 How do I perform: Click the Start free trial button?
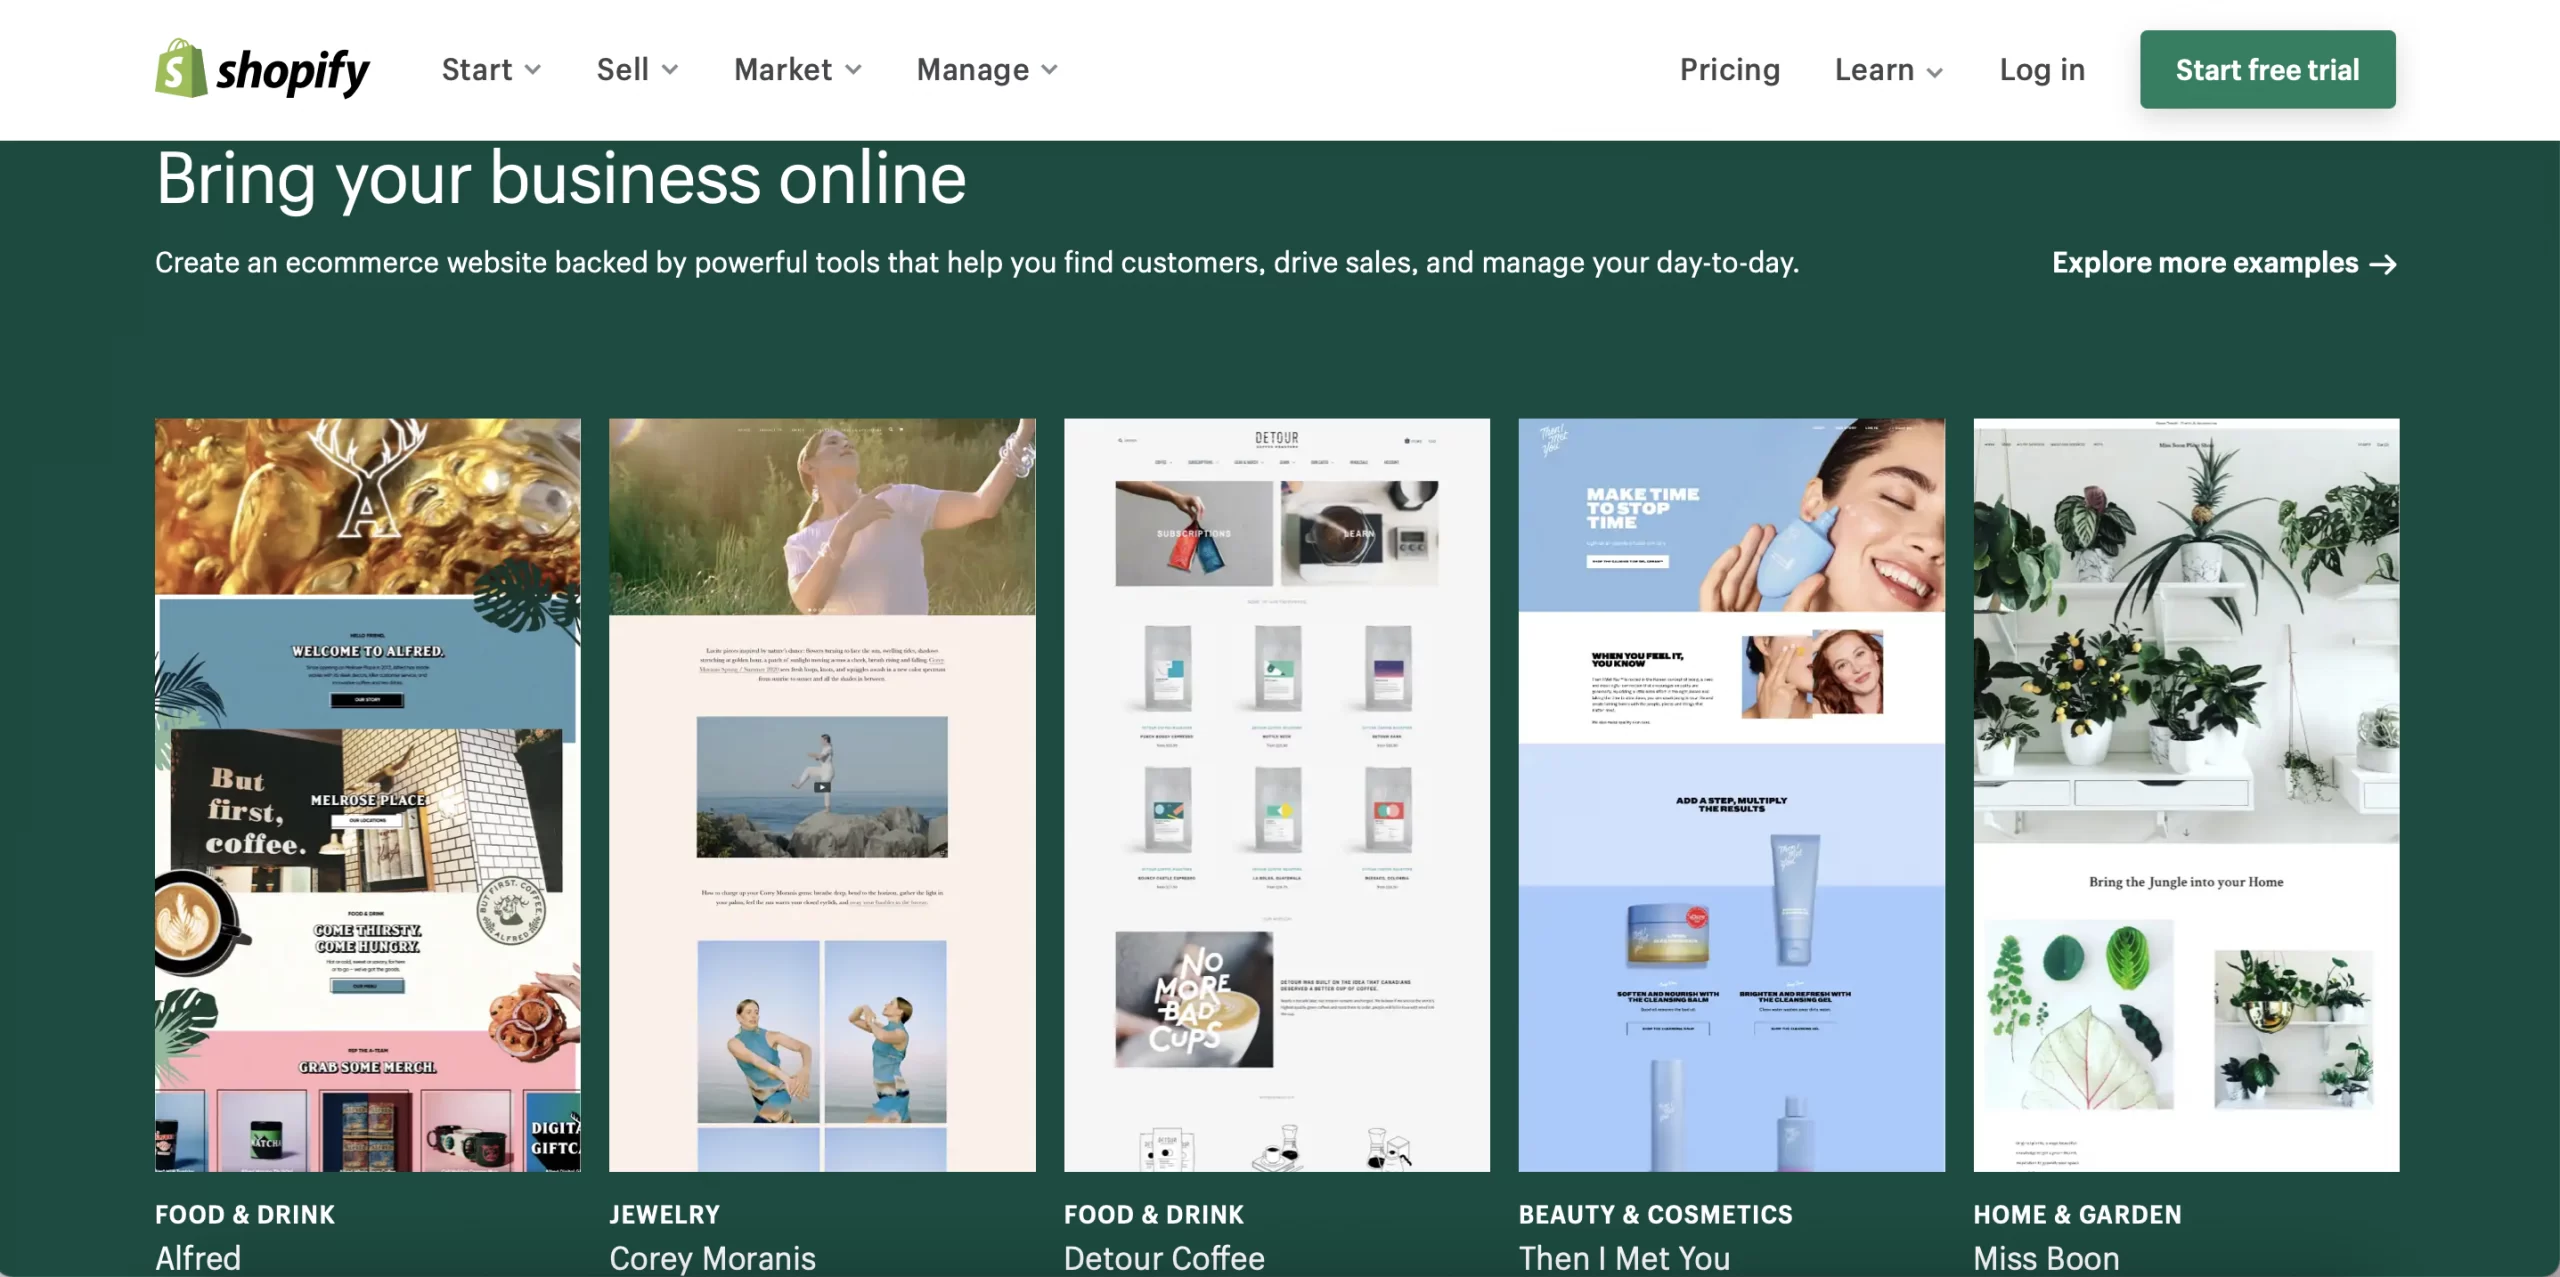click(x=2267, y=69)
